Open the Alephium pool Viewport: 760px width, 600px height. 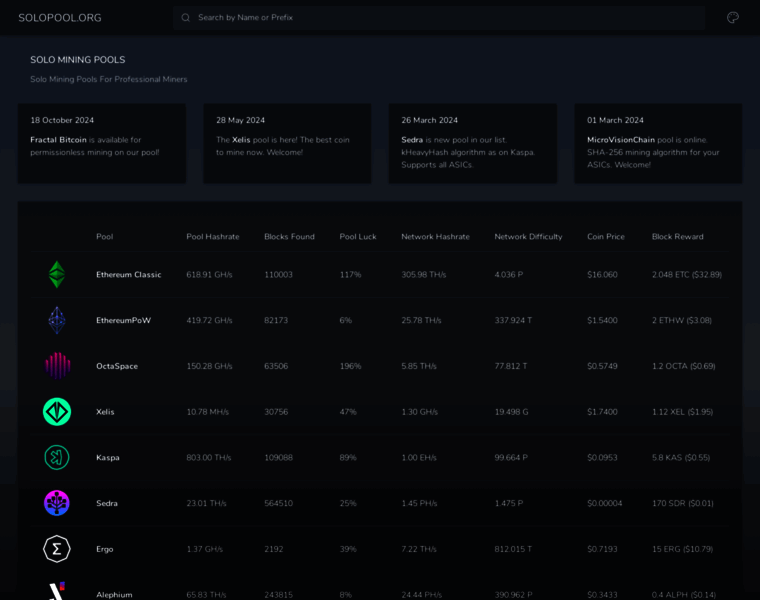[x=114, y=595]
